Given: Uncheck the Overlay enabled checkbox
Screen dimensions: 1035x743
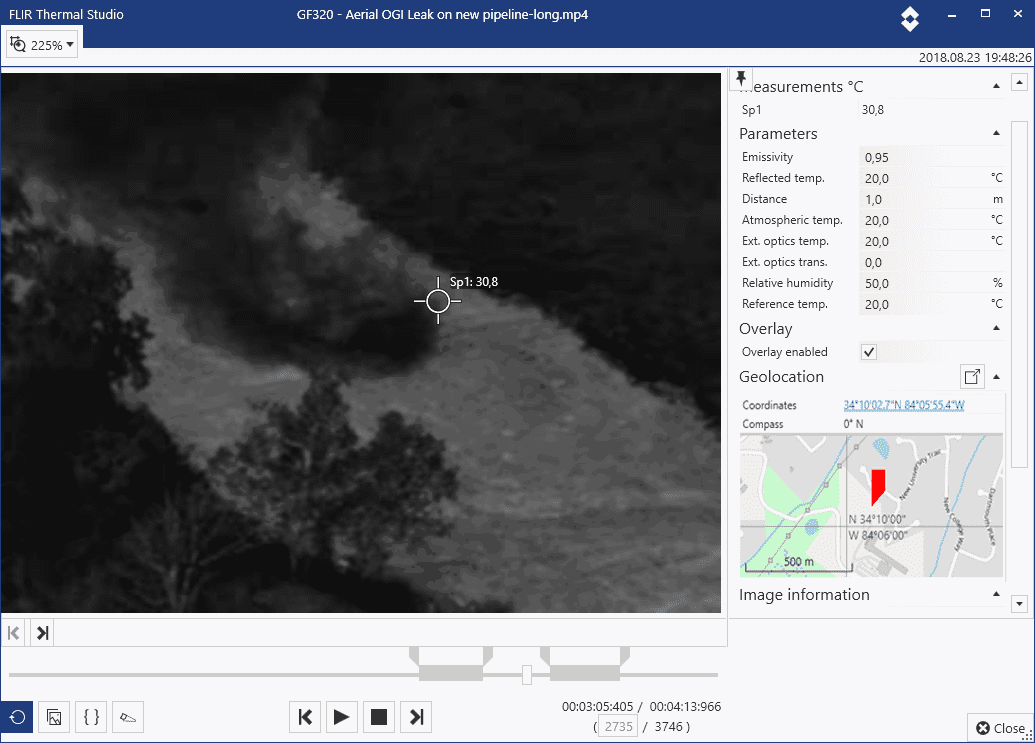Looking at the screenshot, I should click(869, 352).
